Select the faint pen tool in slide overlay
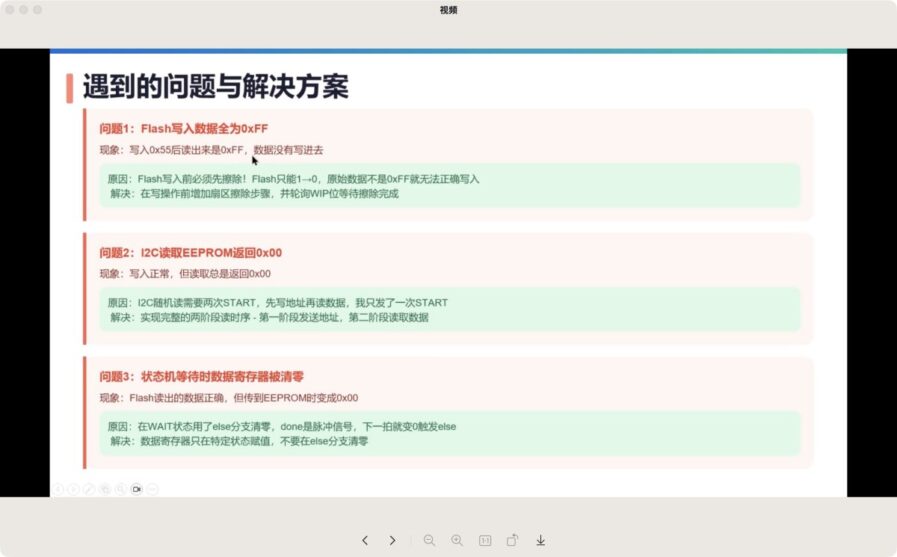This screenshot has height=557, width=897. coord(89,489)
